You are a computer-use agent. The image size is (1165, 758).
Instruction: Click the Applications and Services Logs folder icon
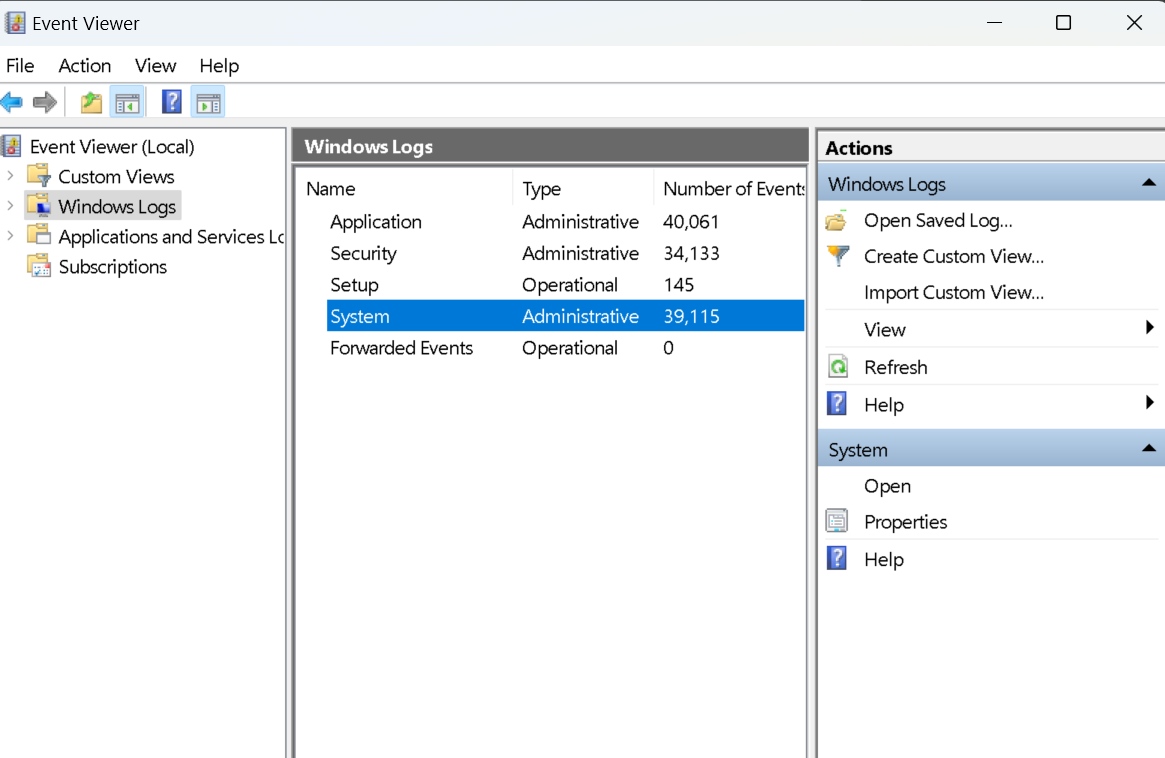(x=39, y=236)
